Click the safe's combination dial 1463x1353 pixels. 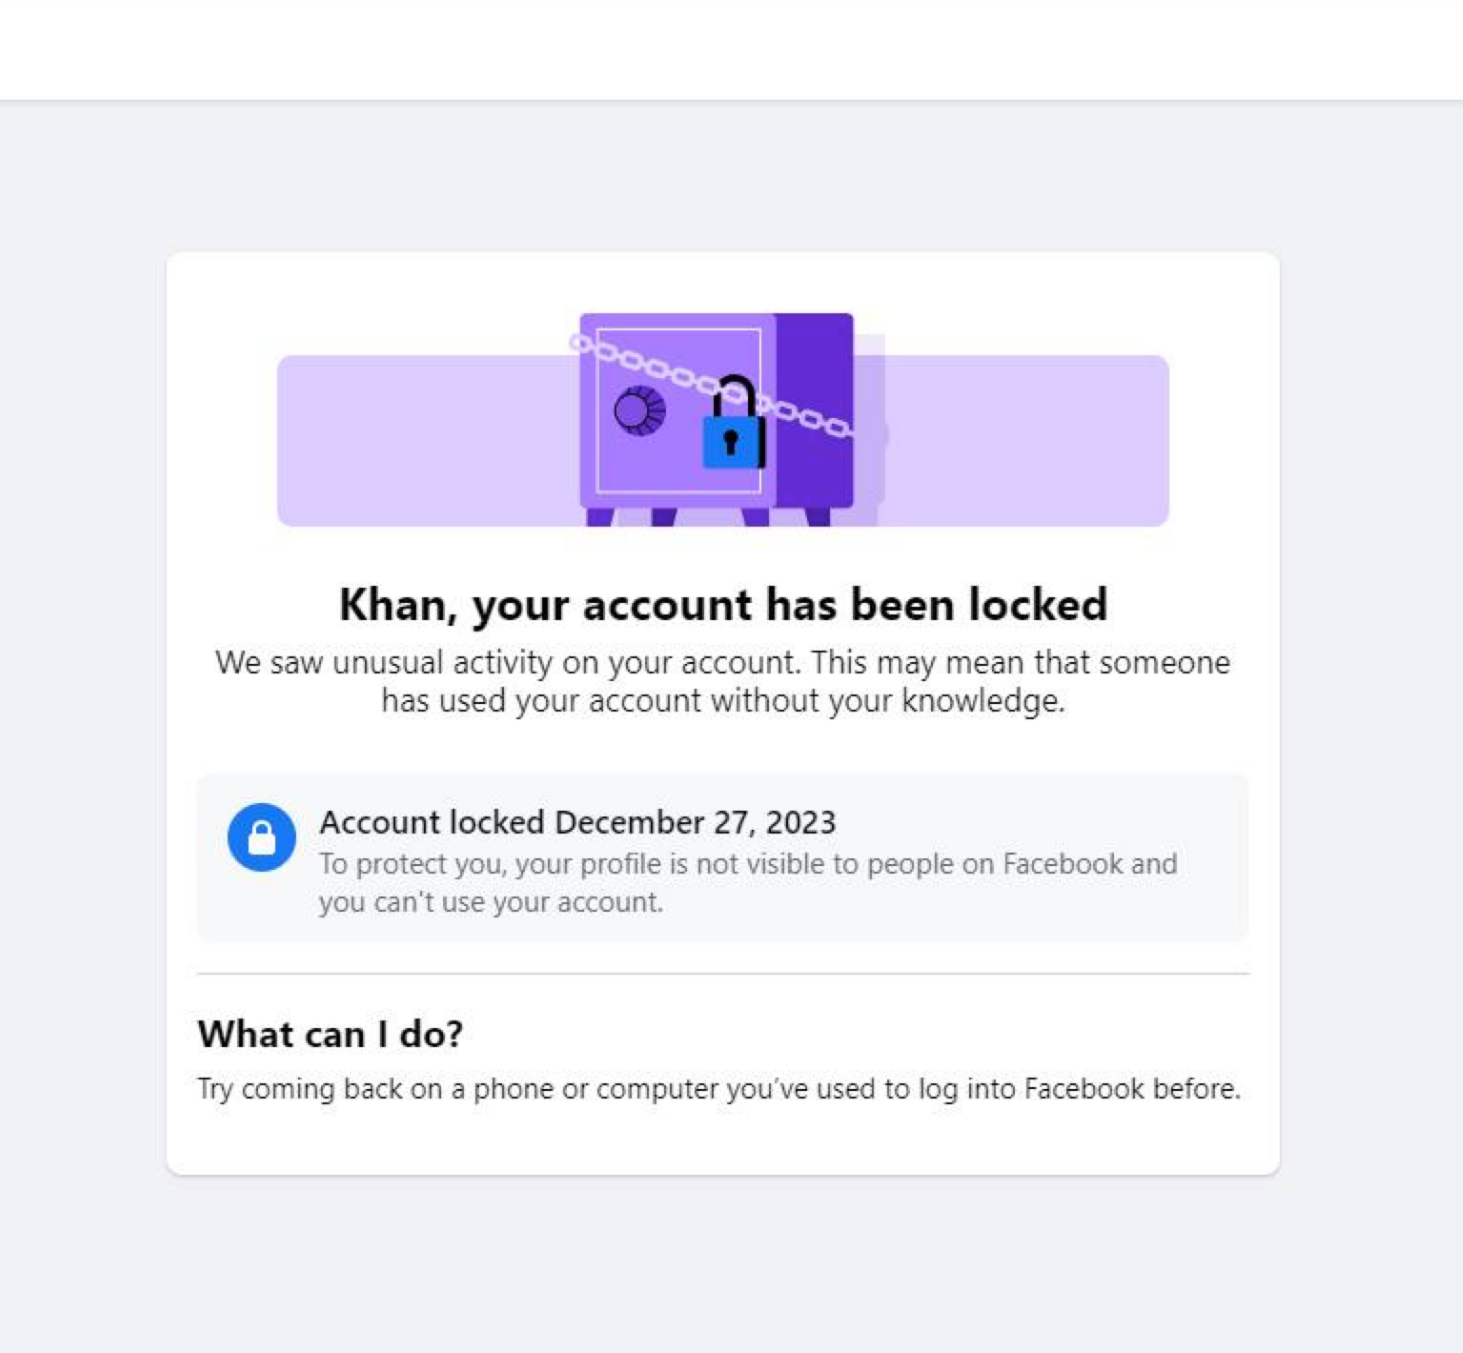coord(639,409)
